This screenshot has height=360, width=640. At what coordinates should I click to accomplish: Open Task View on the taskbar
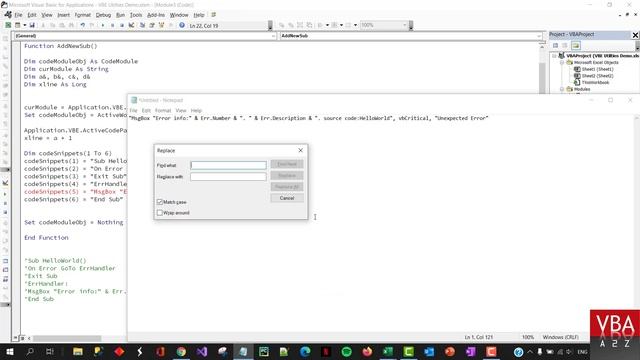pos(50,351)
